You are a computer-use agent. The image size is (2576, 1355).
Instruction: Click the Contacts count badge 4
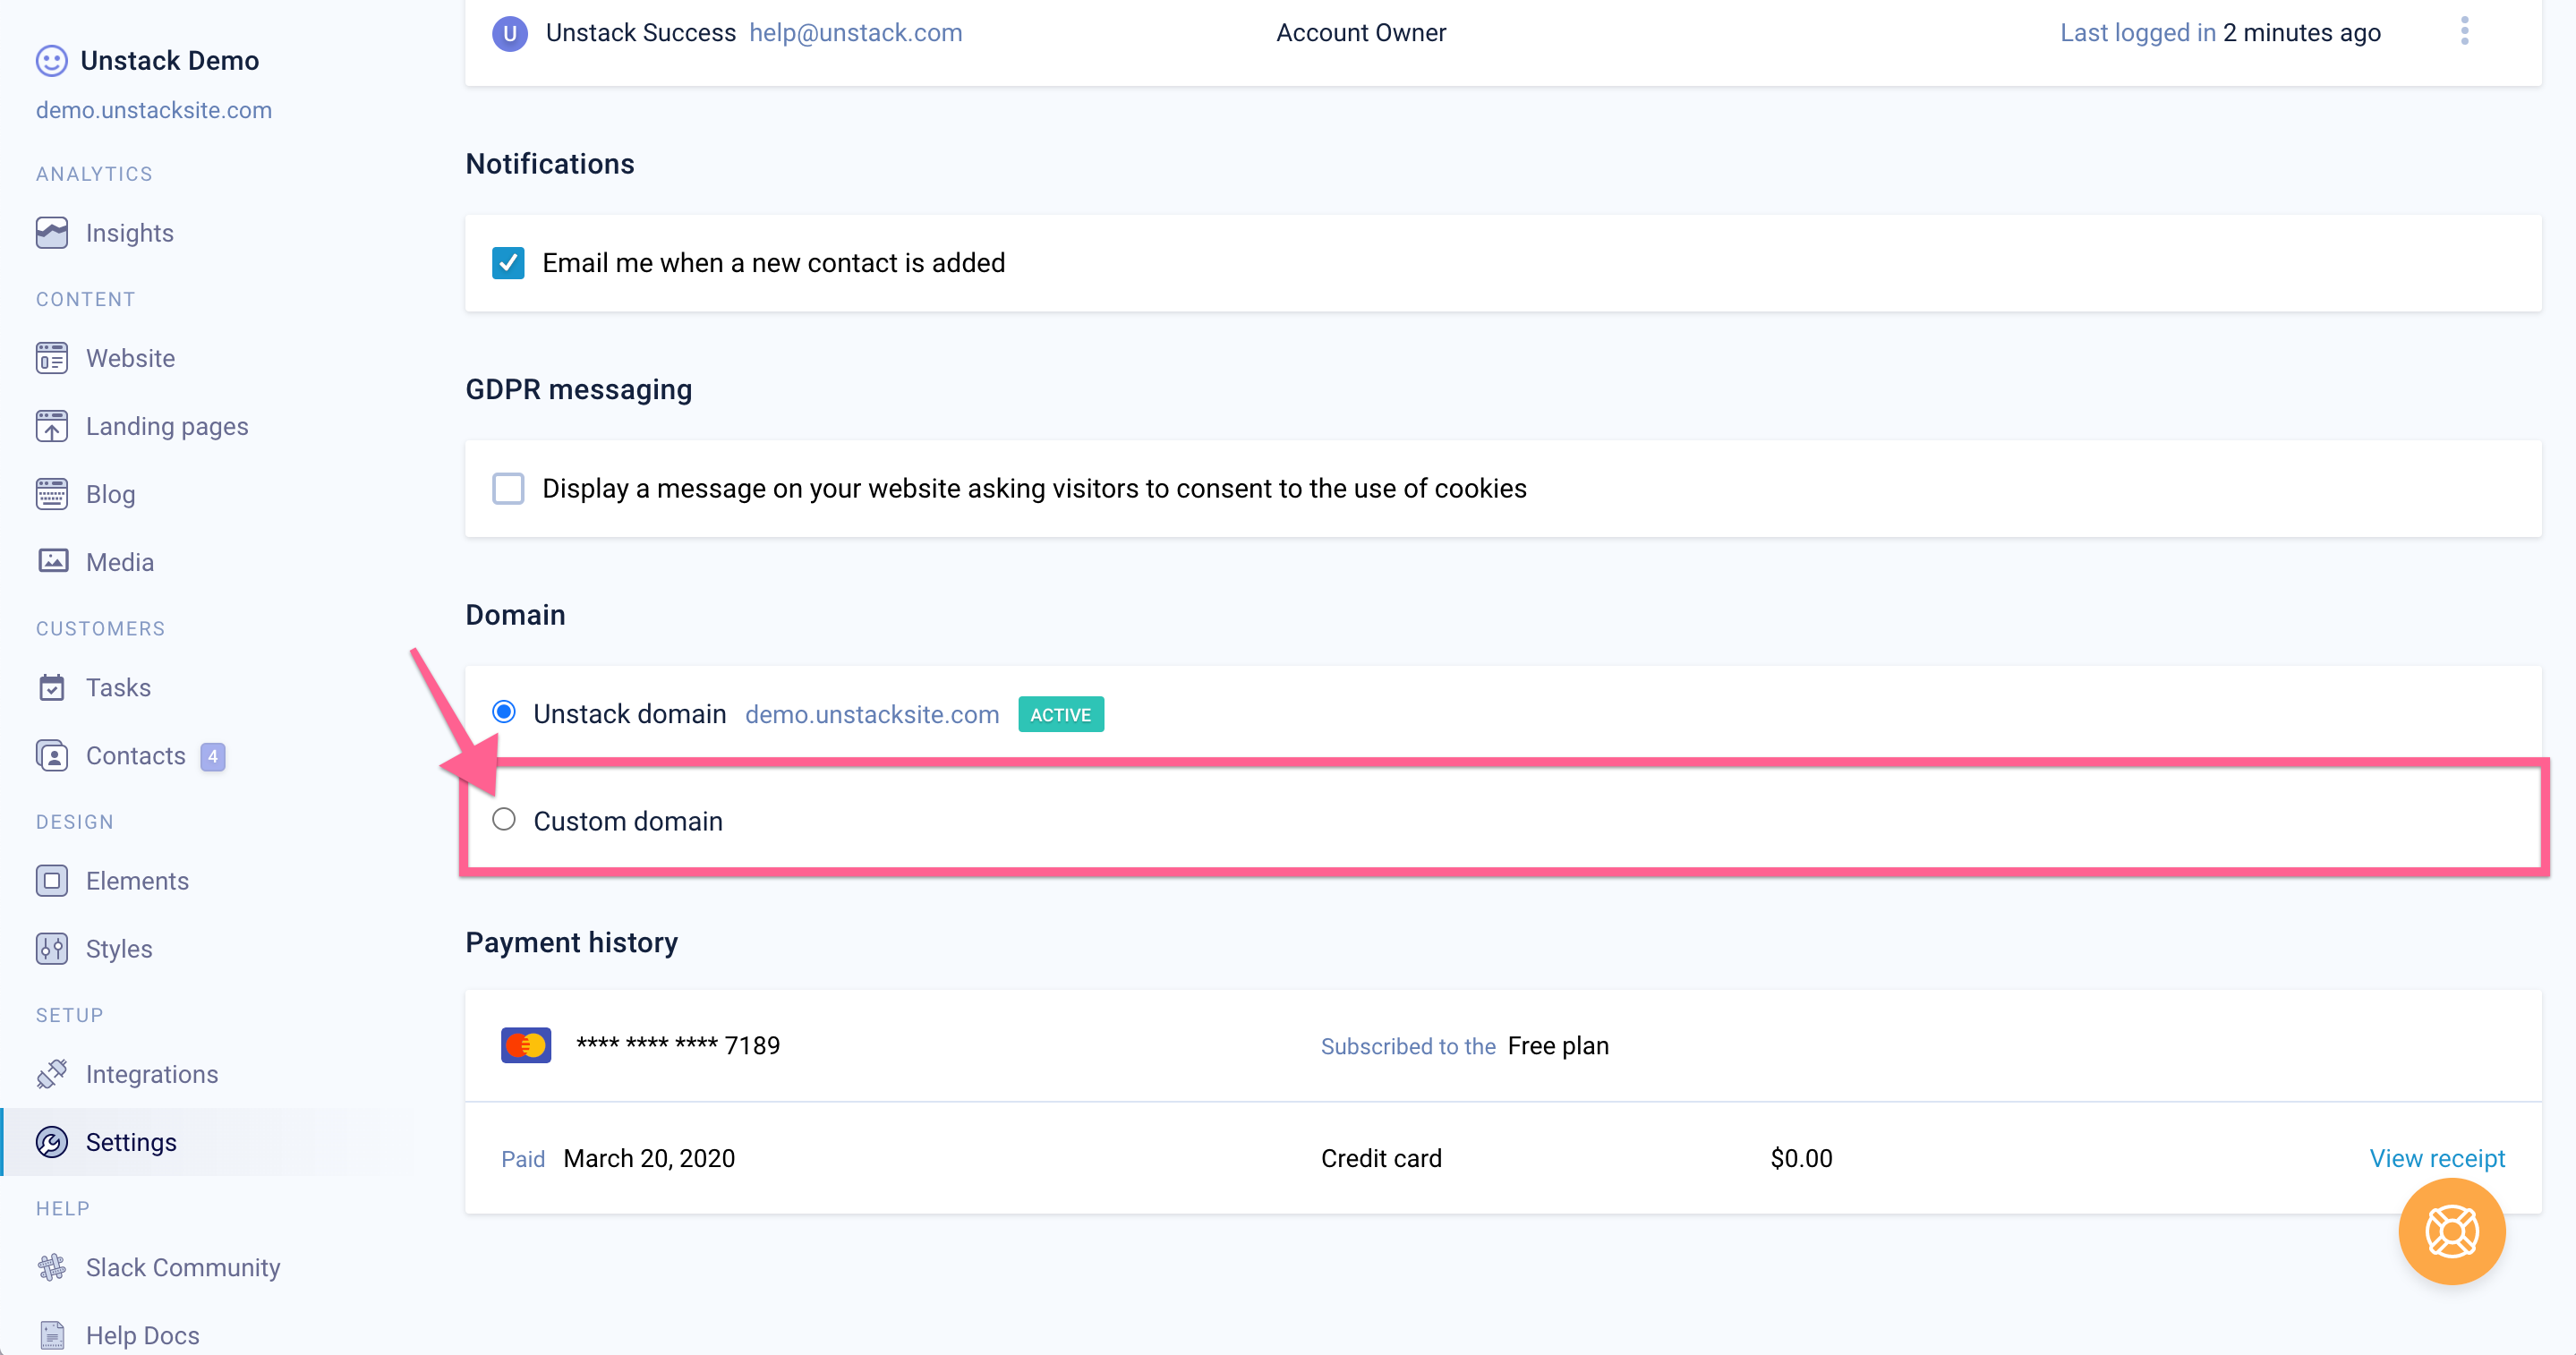[x=213, y=757]
